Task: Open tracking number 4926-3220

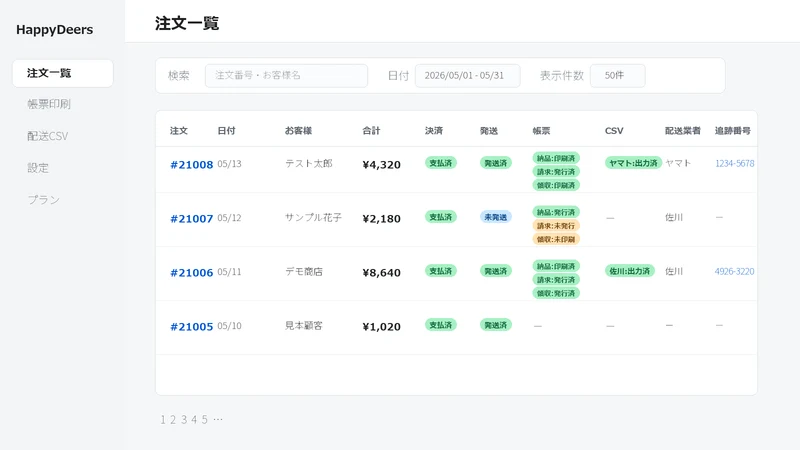Action: point(734,271)
